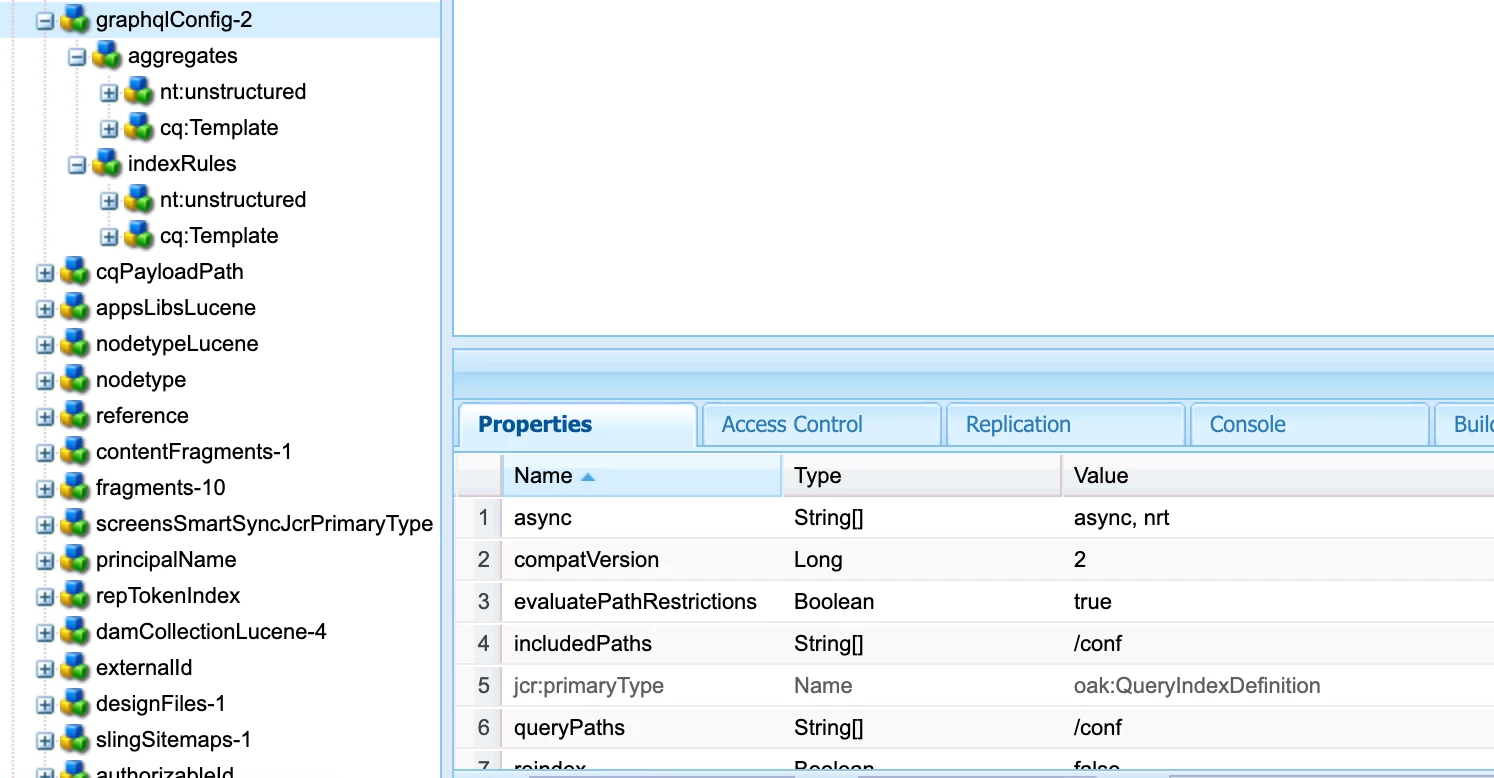Click the includedPaths /conf value
This screenshot has height=778, width=1494.
click(1098, 644)
